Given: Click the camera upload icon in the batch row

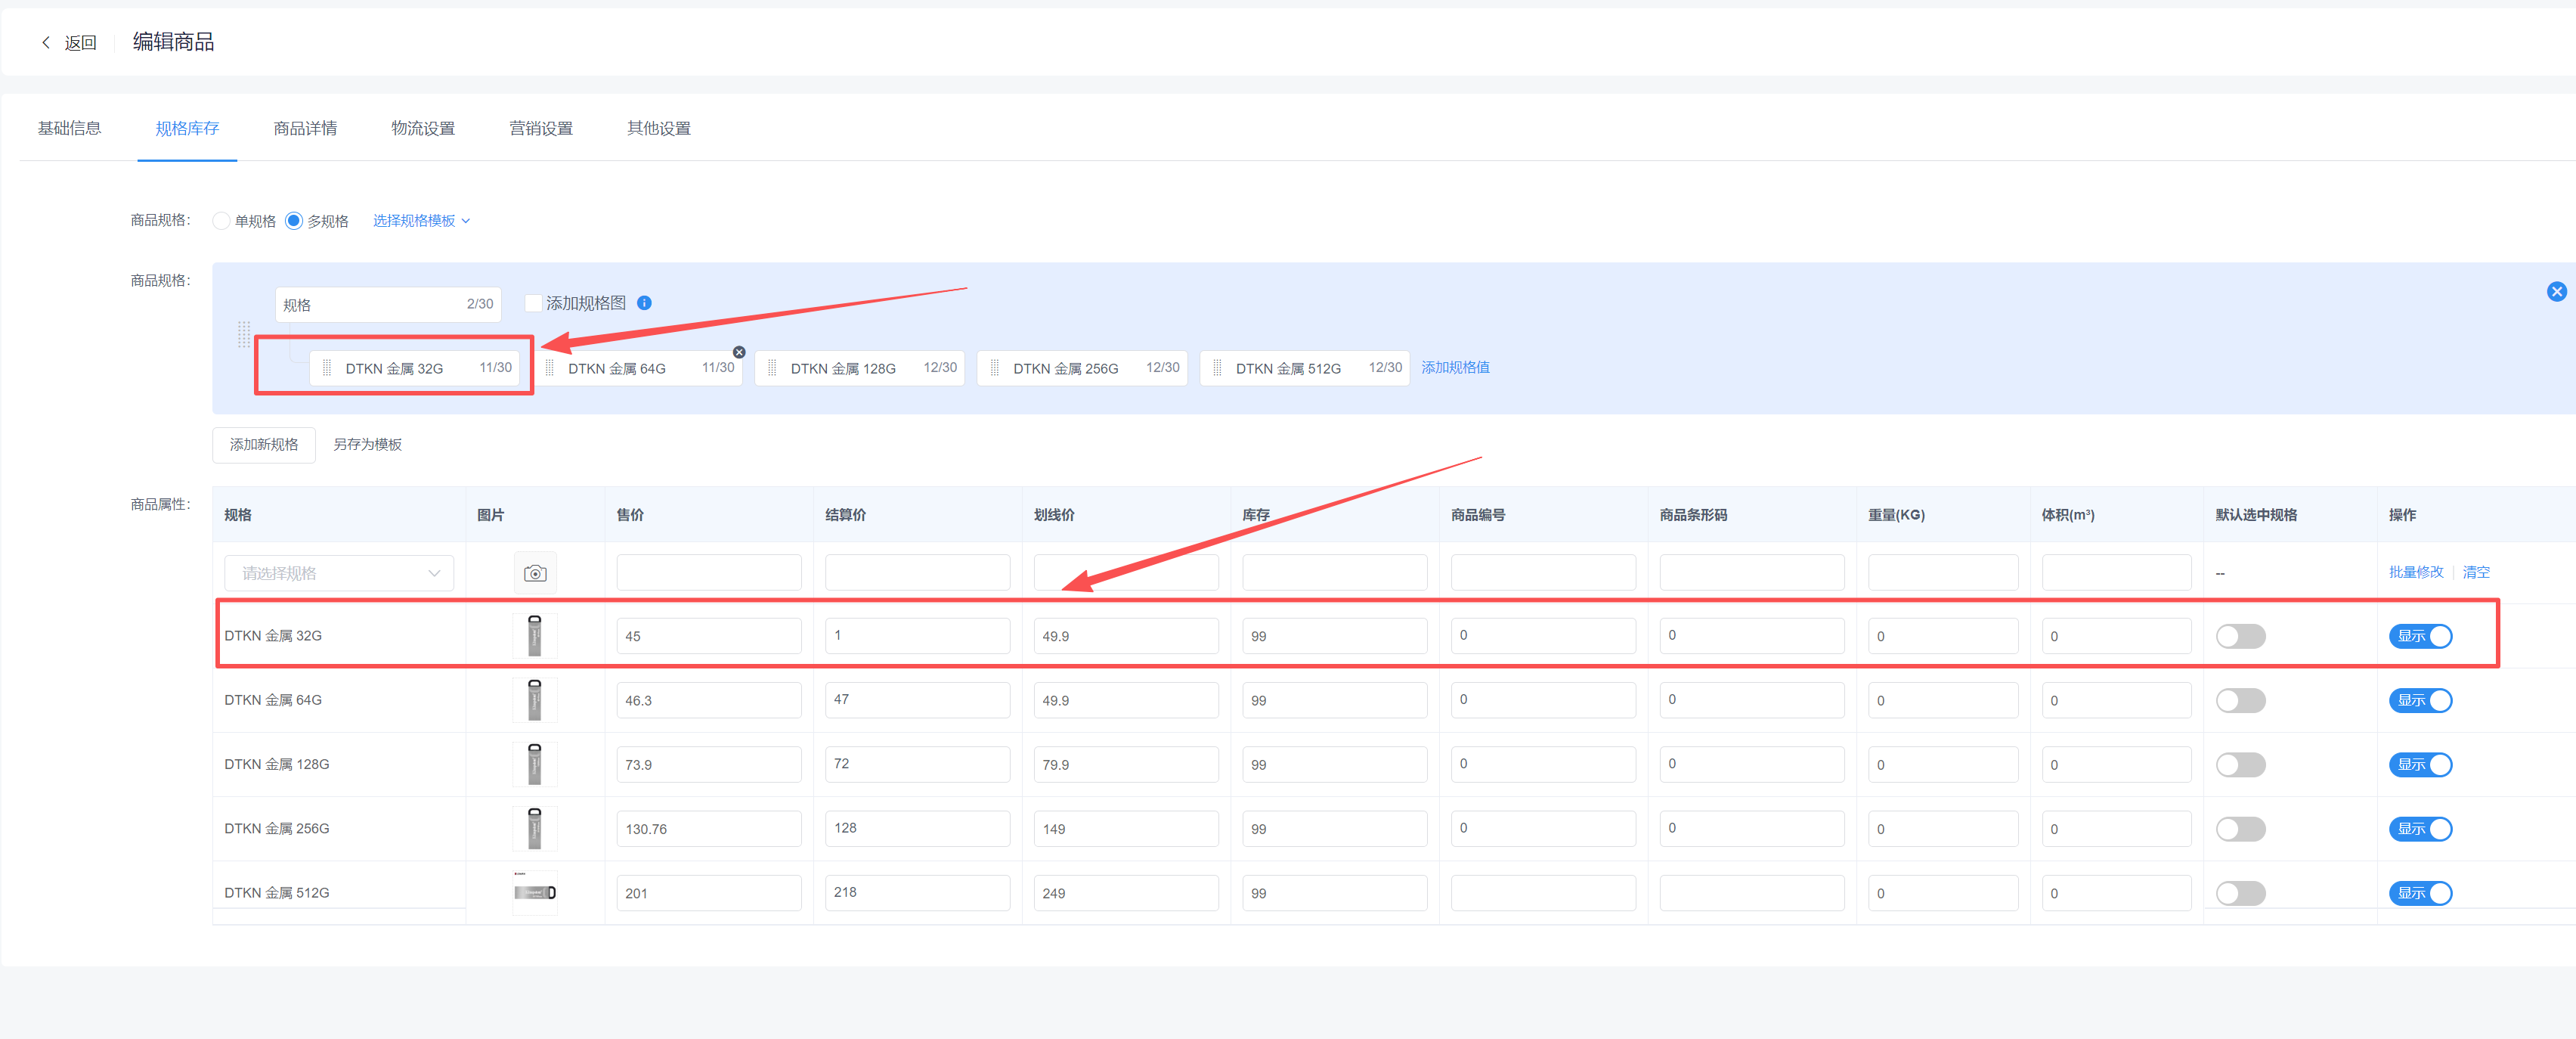Looking at the screenshot, I should point(535,573).
